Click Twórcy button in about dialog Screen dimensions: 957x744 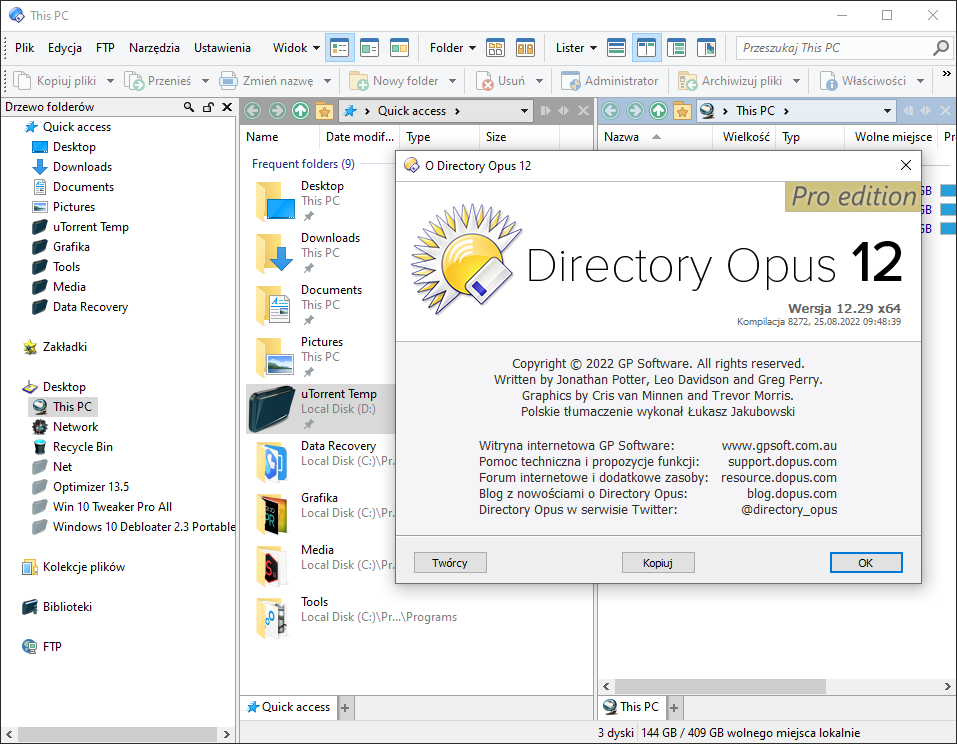pos(450,563)
